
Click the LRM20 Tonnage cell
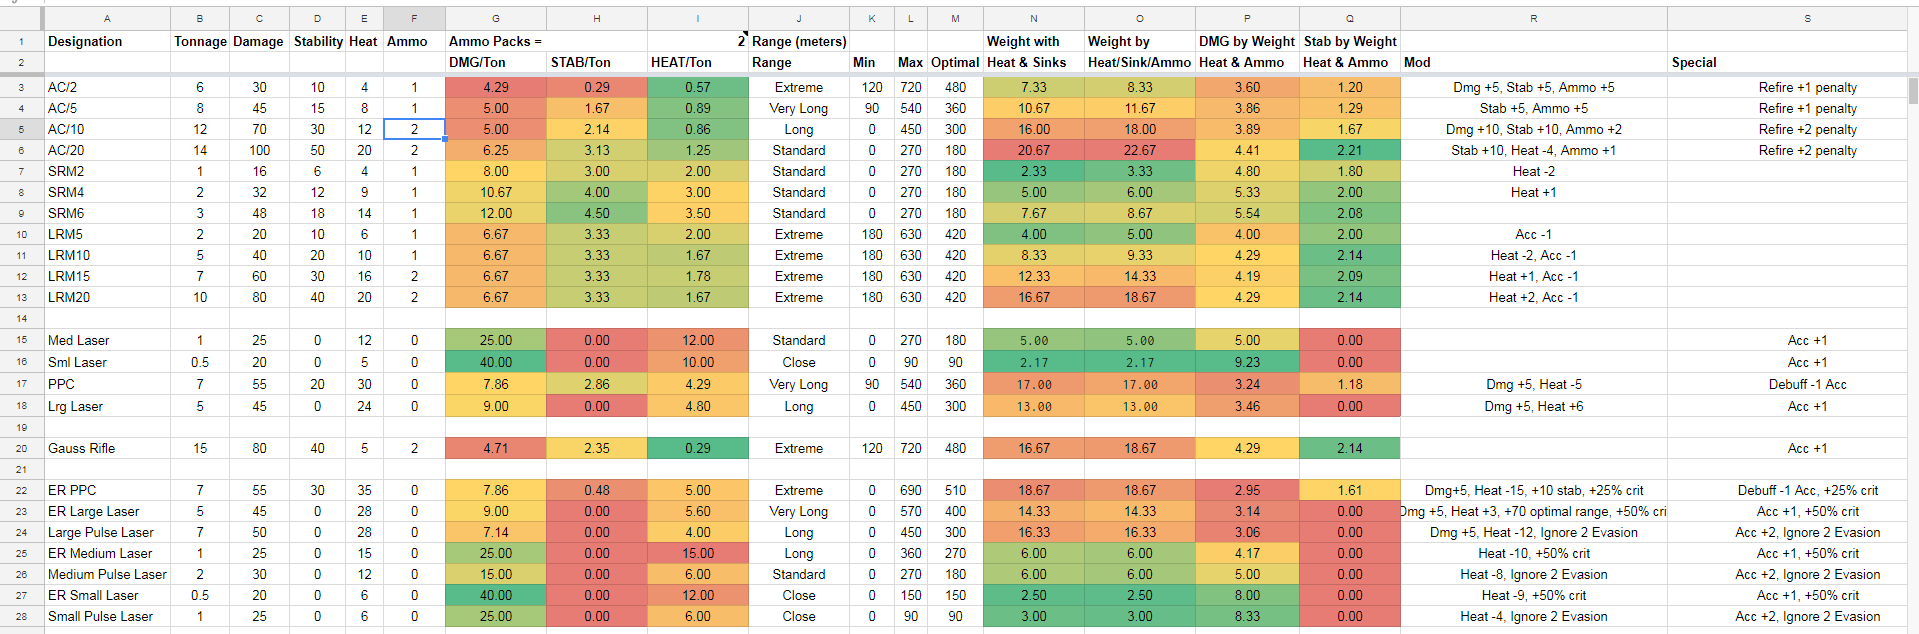point(200,297)
